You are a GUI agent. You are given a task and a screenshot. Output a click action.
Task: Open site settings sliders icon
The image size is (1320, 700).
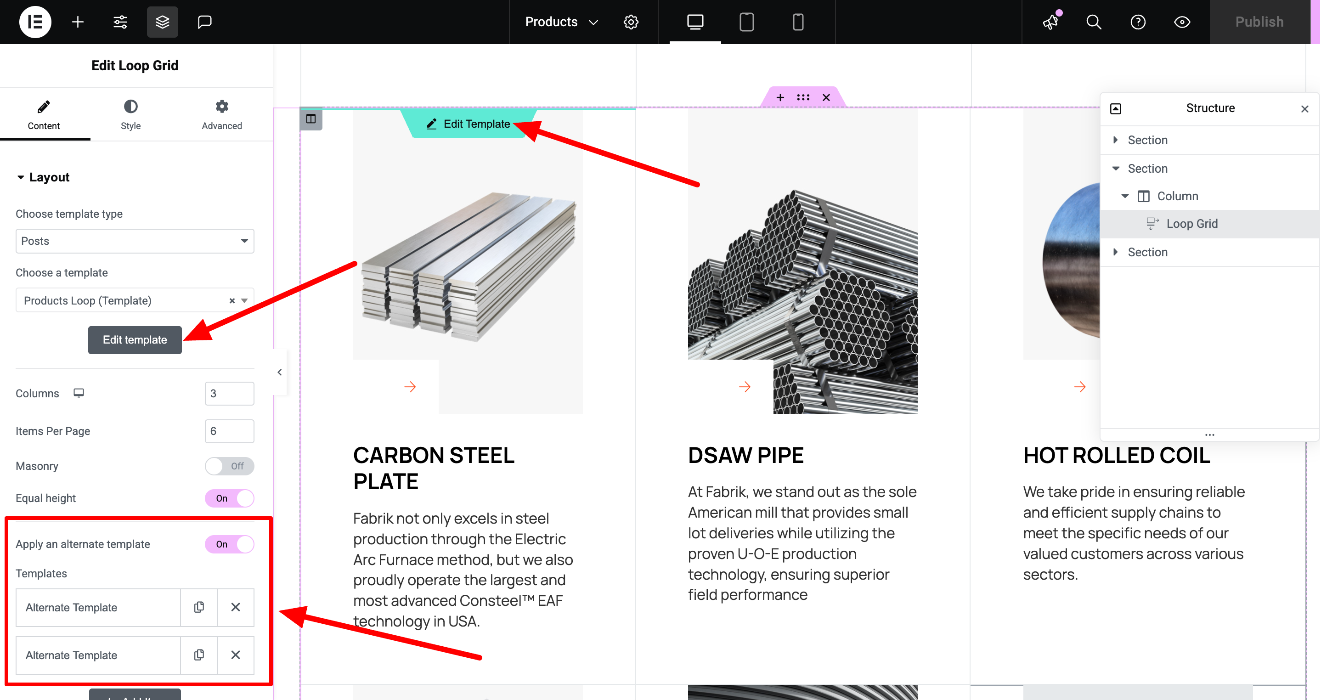click(120, 22)
